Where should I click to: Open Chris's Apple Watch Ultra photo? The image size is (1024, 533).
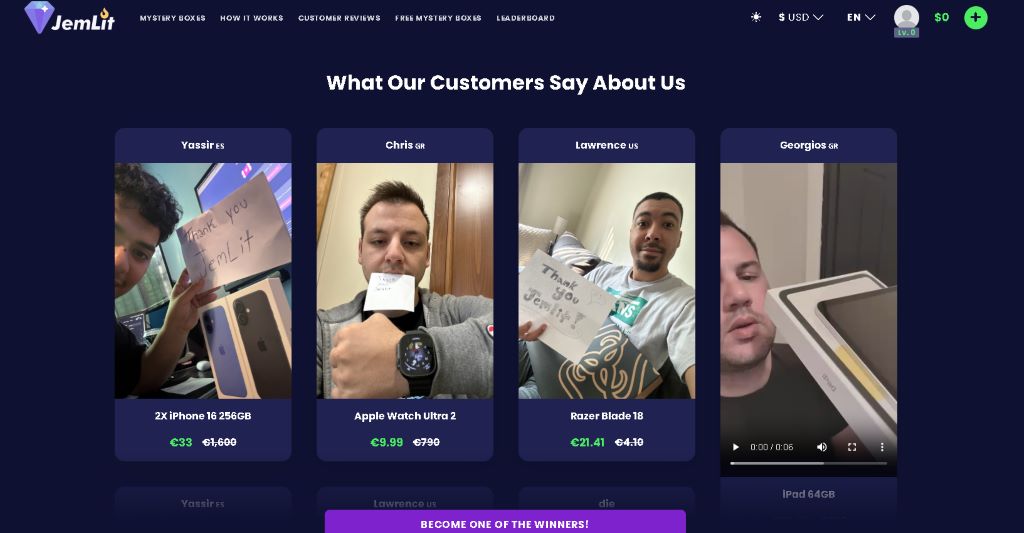[x=405, y=281]
